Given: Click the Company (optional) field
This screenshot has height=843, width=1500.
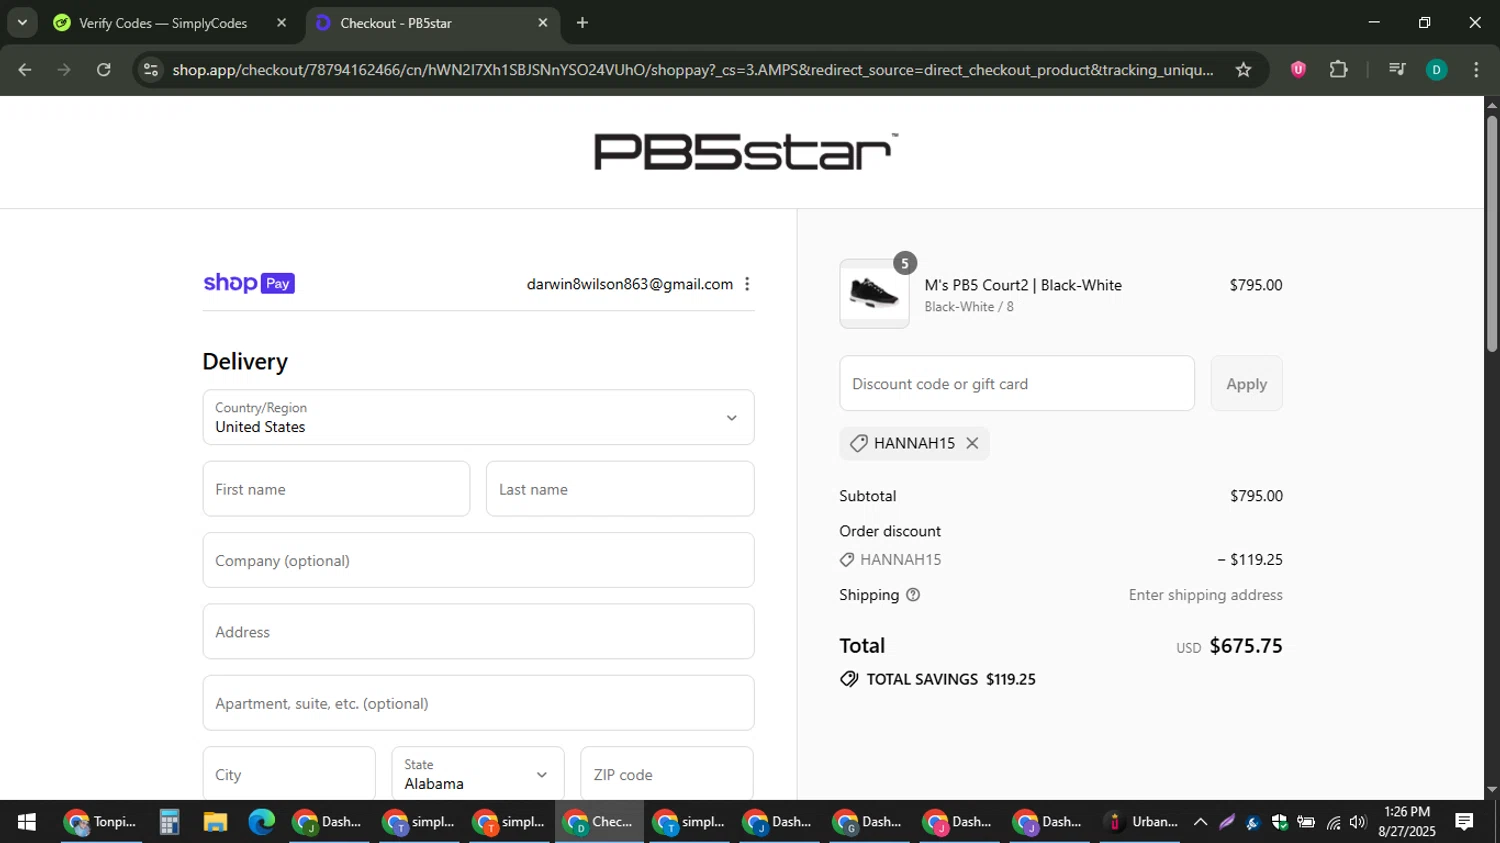Looking at the screenshot, I should [x=478, y=560].
